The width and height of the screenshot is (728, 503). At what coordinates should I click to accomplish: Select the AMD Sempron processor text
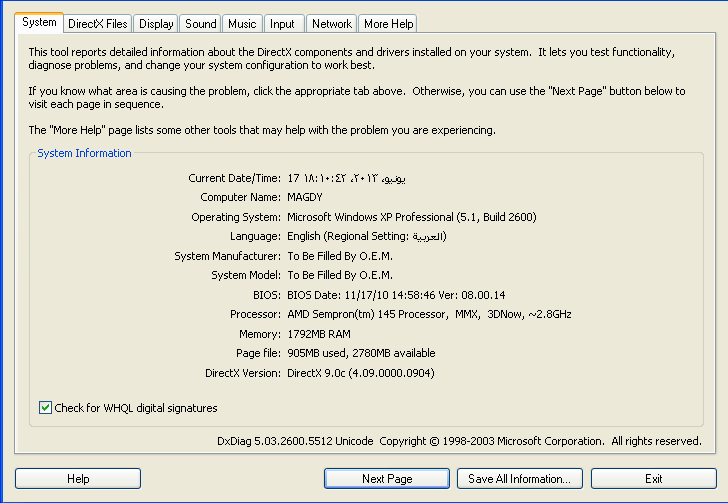pos(429,314)
